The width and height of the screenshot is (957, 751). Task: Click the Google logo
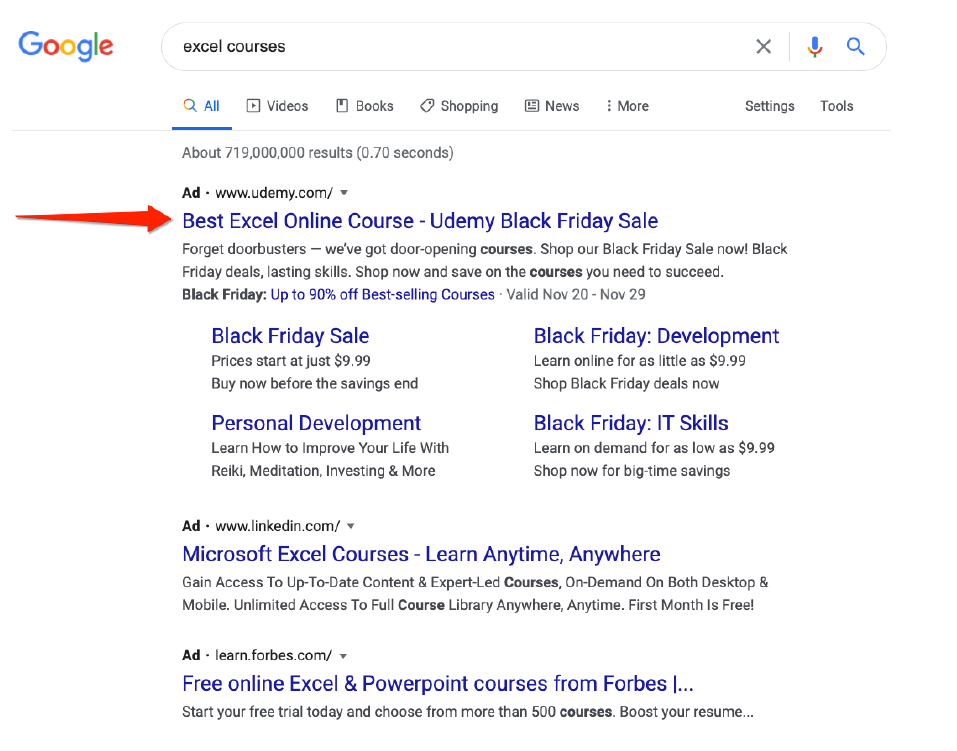[x=66, y=46]
